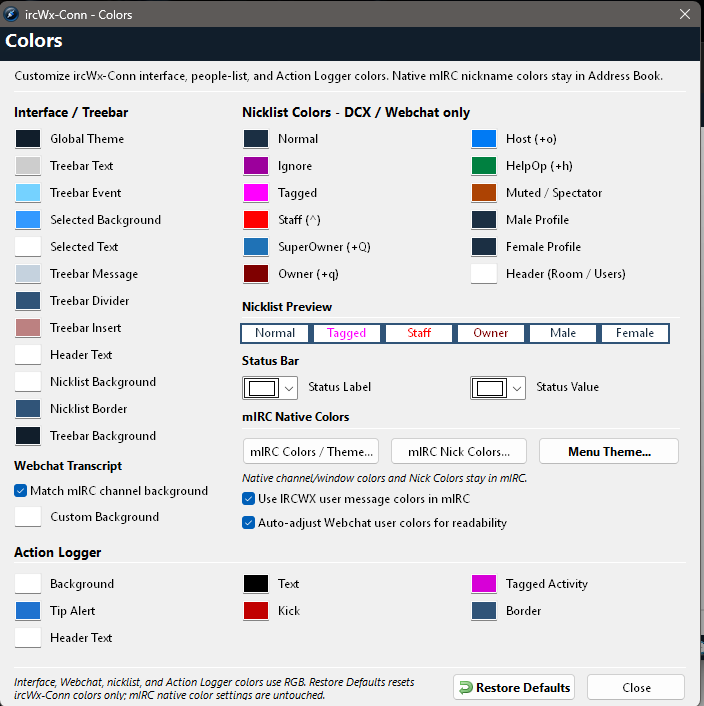Image resolution: width=704 pixels, height=706 pixels.
Task: Edit the Kick color swatch
Action: pyautogui.click(x=256, y=611)
